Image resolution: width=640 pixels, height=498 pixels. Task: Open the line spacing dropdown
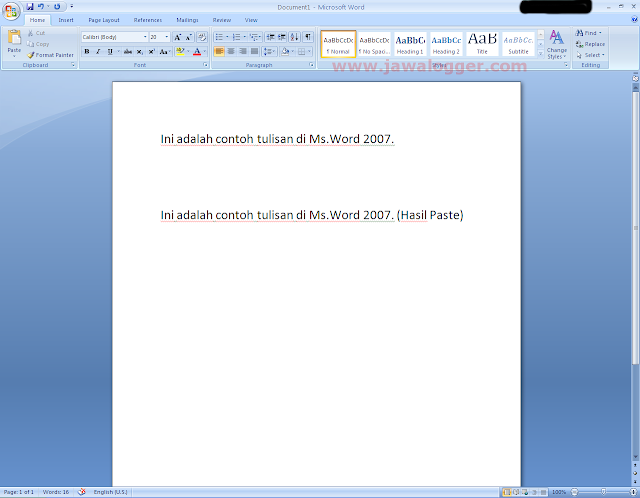(269, 51)
